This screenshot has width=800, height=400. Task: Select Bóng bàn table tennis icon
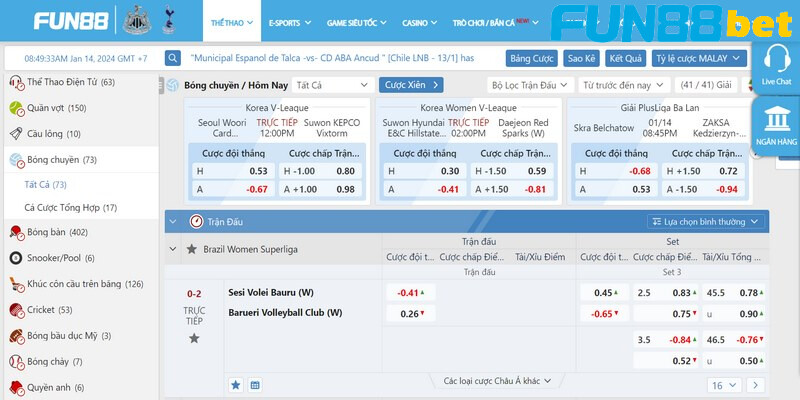(x=16, y=233)
